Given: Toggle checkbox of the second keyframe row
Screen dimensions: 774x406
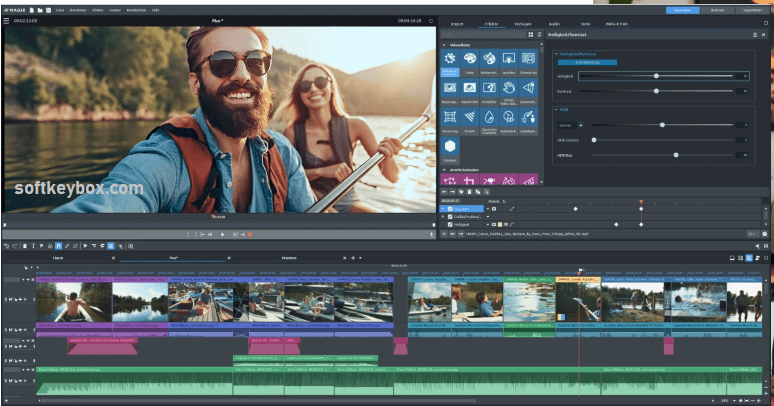Looking at the screenshot, I should click(450, 217).
